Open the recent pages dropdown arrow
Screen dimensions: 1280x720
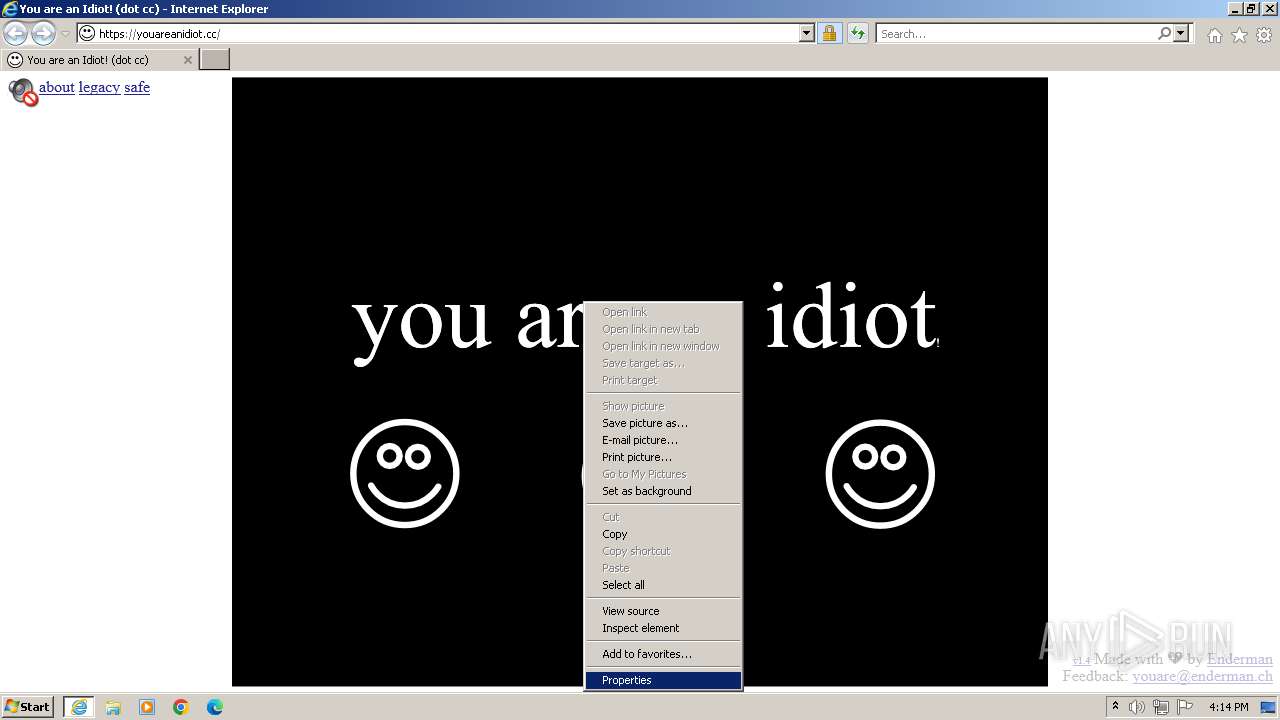click(x=66, y=34)
